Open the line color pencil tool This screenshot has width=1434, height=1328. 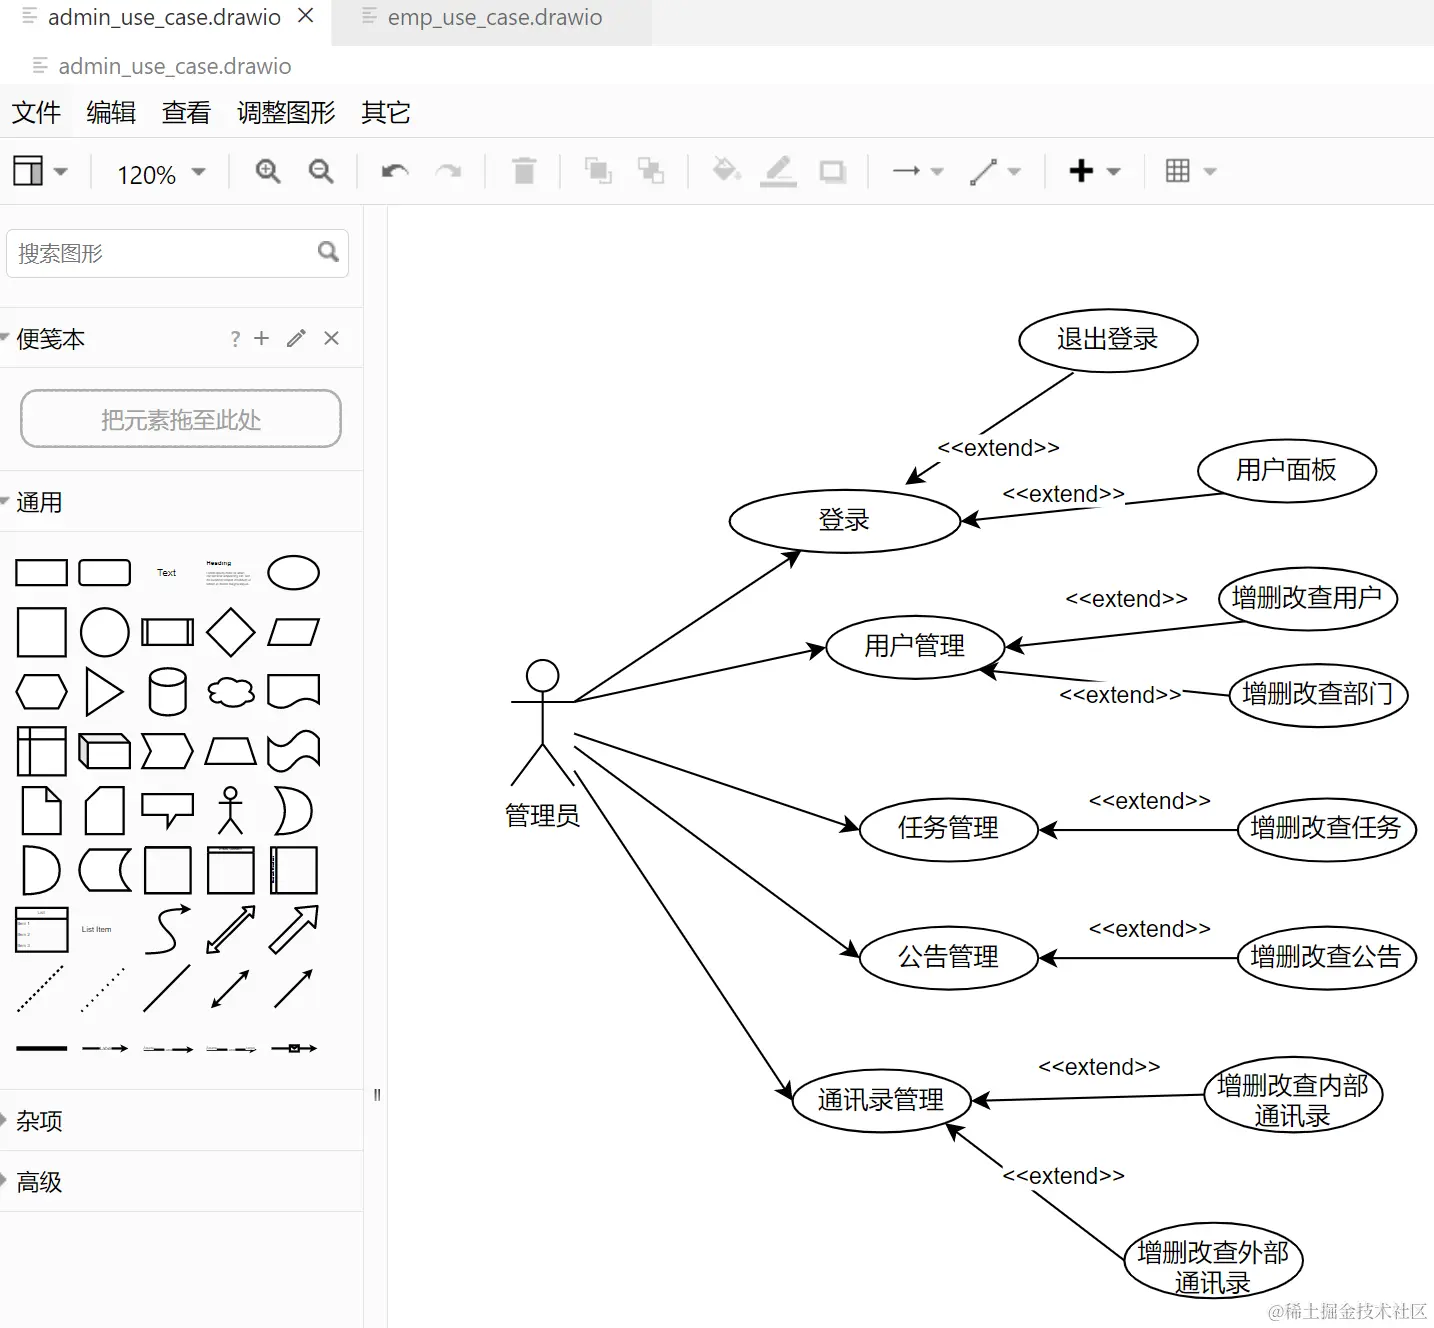778,171
